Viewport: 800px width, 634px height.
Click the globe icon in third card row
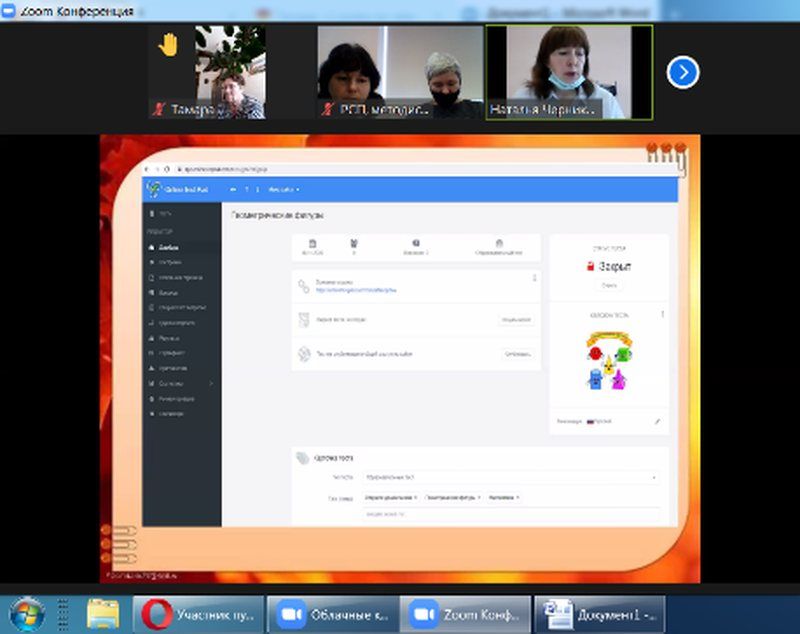pos(304,354)
